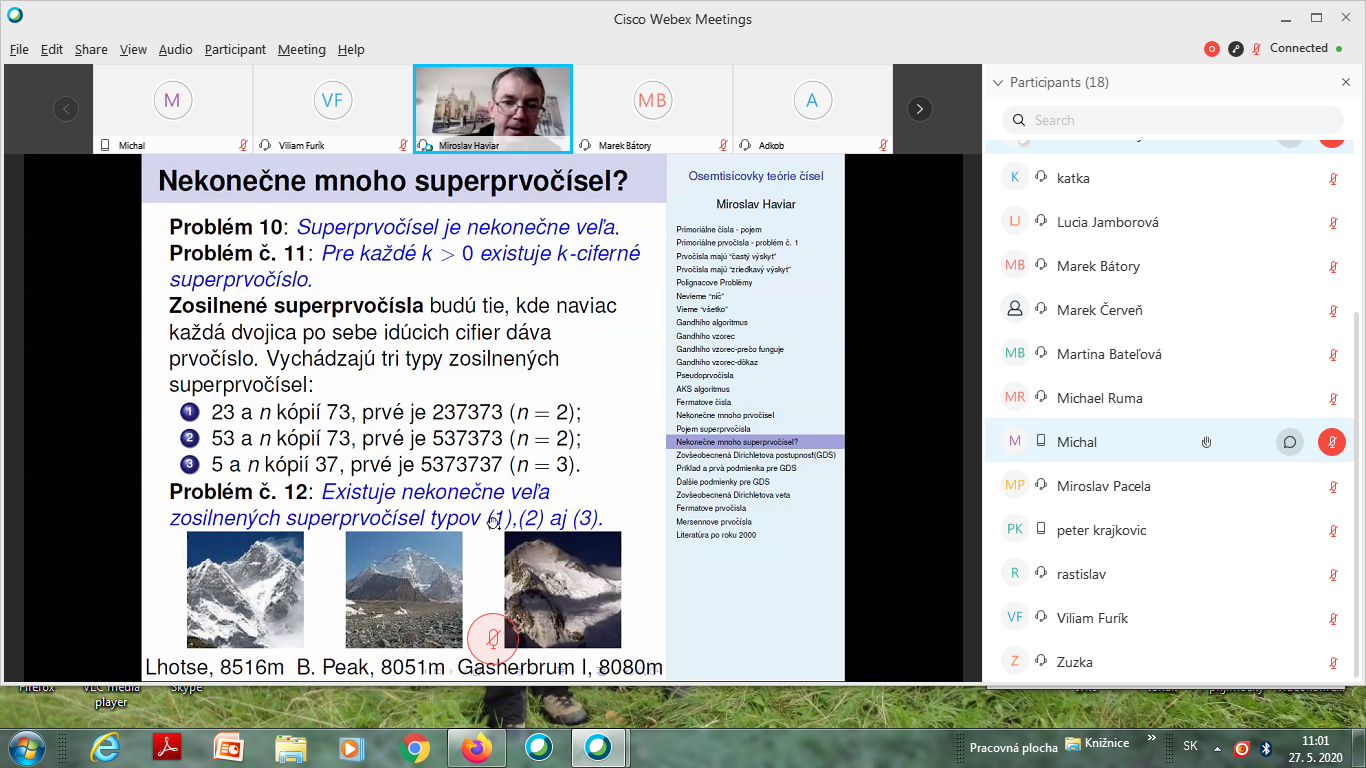The height and width of the screenshot is (768, 1366).
Task: Click the Bluetooth tray icon
Action: point(1265,748)
